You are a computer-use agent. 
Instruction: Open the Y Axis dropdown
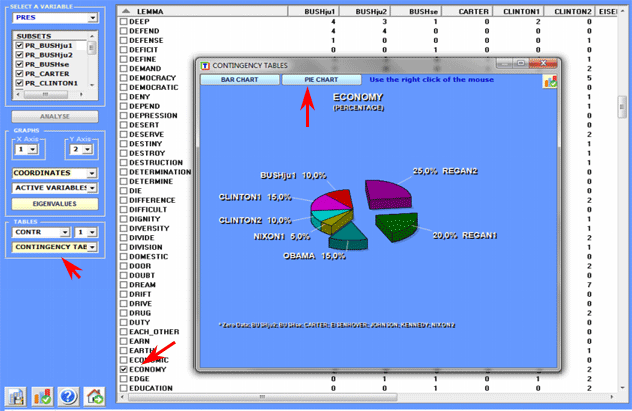87,149
